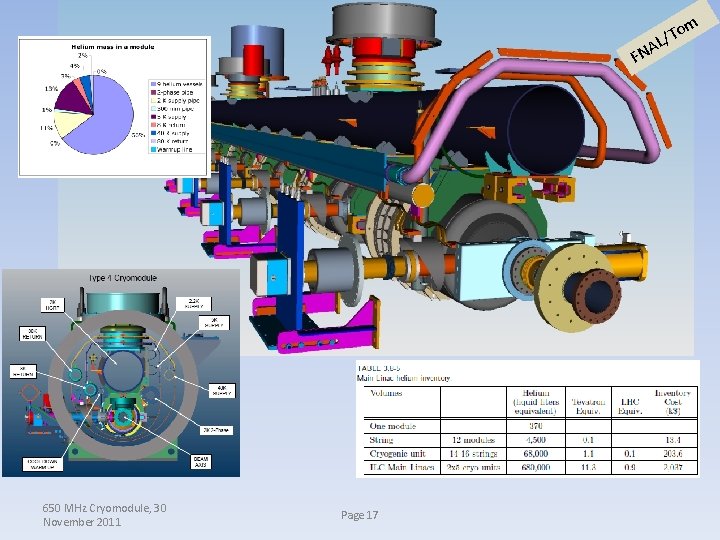720x540 pixels.
Task: Click the "Helium (liquid liters equivalent)" header
Action: [536, 402]
